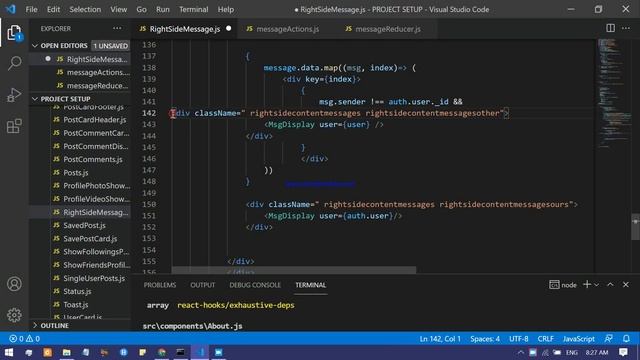Image resolution: width=640 pixels, height=360 pixels.
Task: Show hidden tray icons chevron
Action: pos(520,352)
